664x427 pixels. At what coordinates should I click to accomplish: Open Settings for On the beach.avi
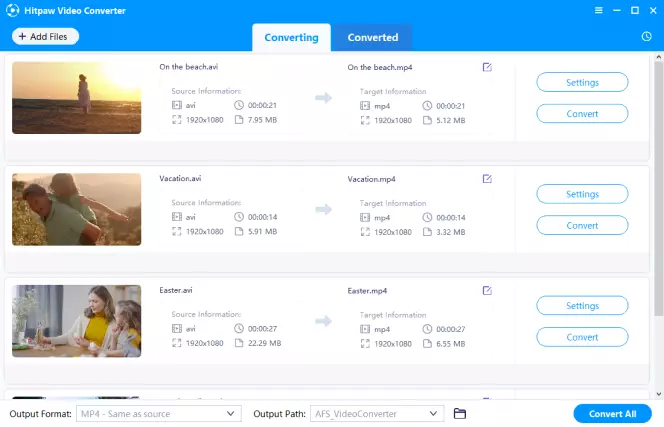tap(582, 82)
